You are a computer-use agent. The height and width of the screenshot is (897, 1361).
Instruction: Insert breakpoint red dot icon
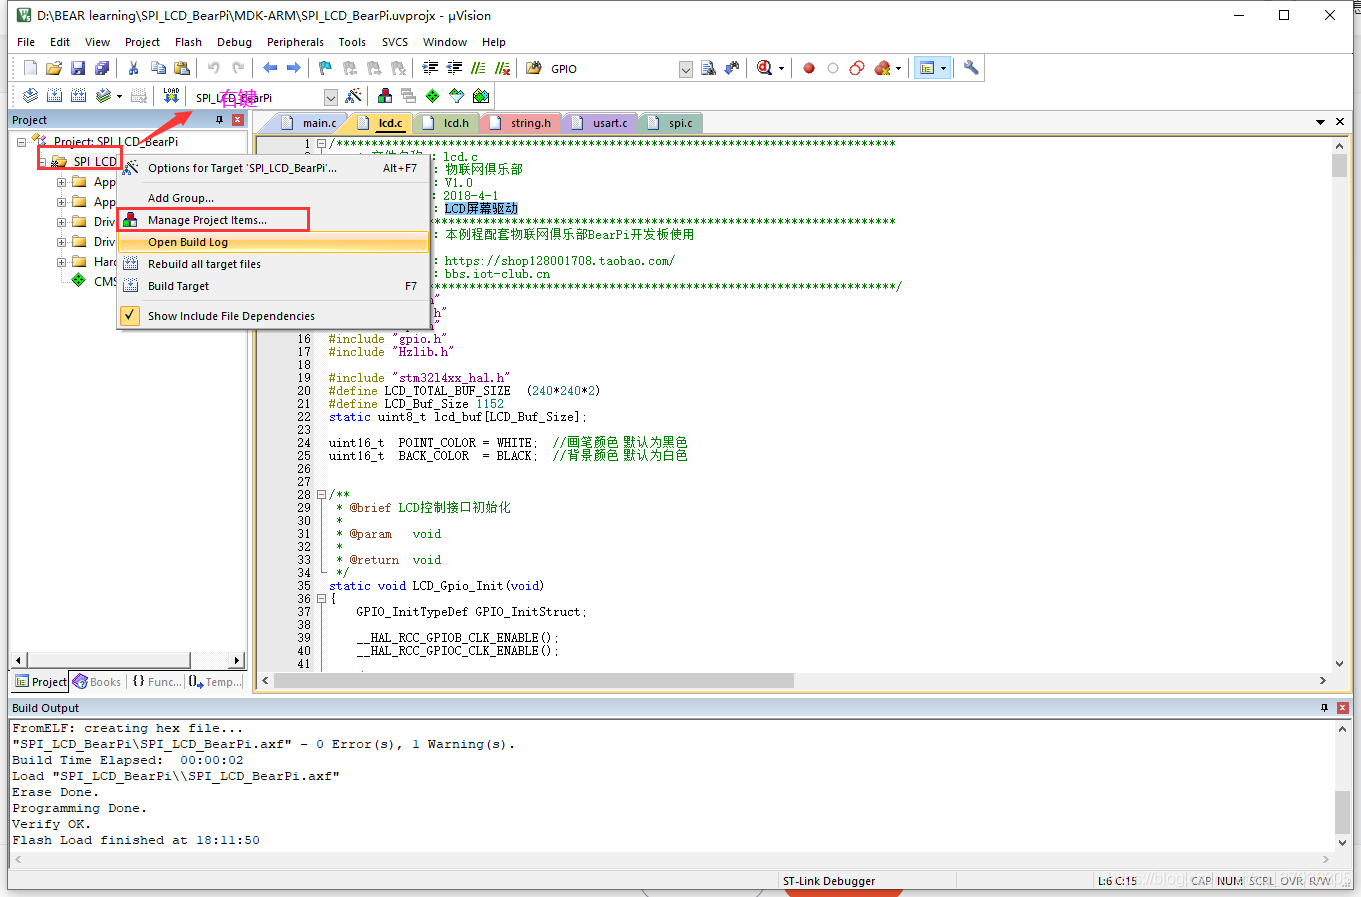pos(809,68)
